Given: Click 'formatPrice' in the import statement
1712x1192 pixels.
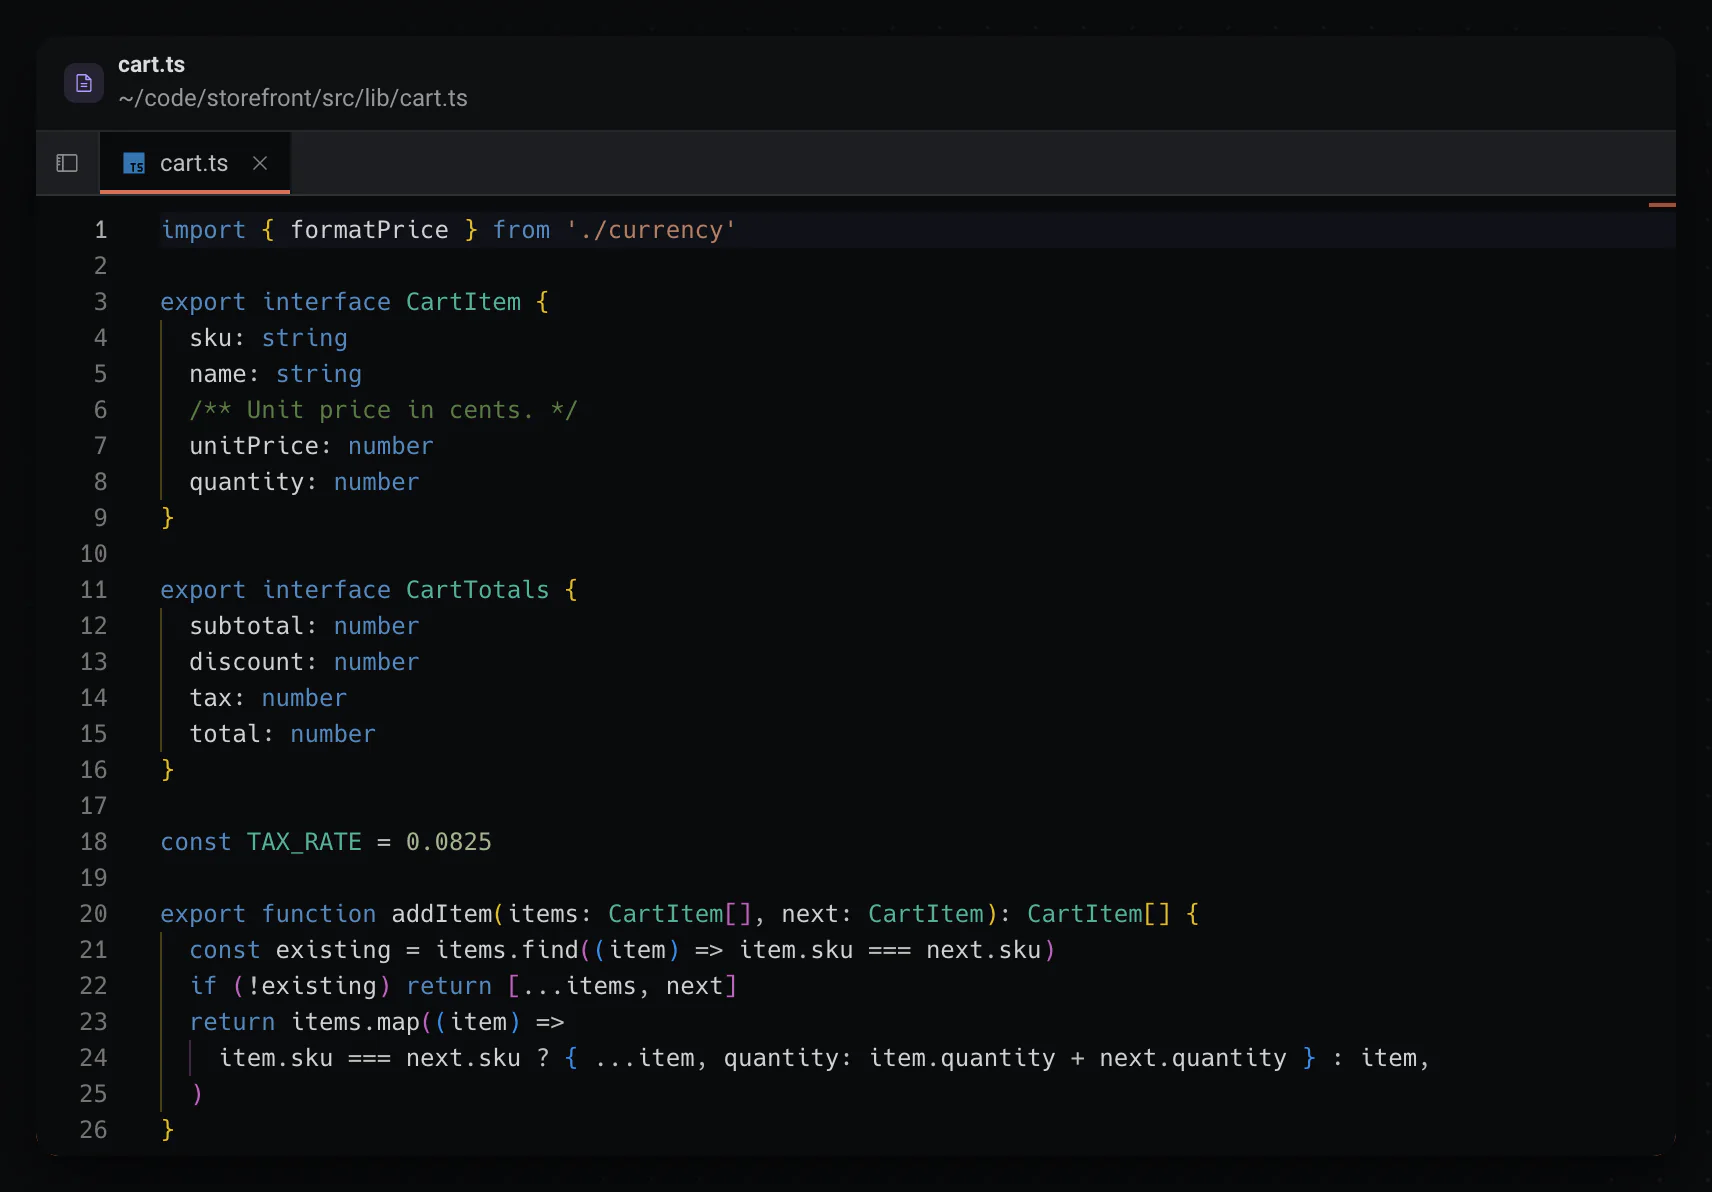Looking at the screenshot, I should pos(370,230).
